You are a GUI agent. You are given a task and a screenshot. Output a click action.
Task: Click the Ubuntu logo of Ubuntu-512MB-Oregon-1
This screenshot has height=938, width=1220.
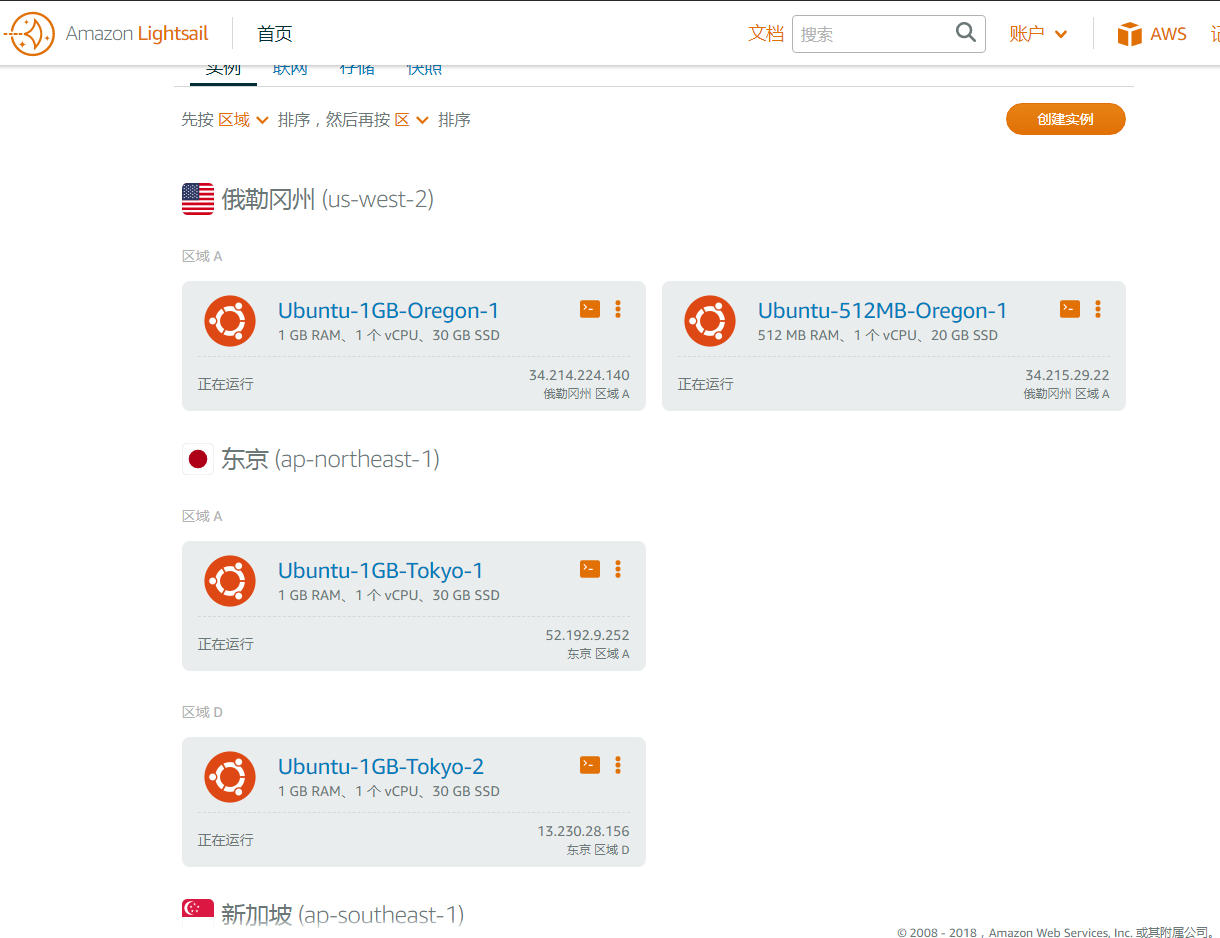tap(710, 321)
